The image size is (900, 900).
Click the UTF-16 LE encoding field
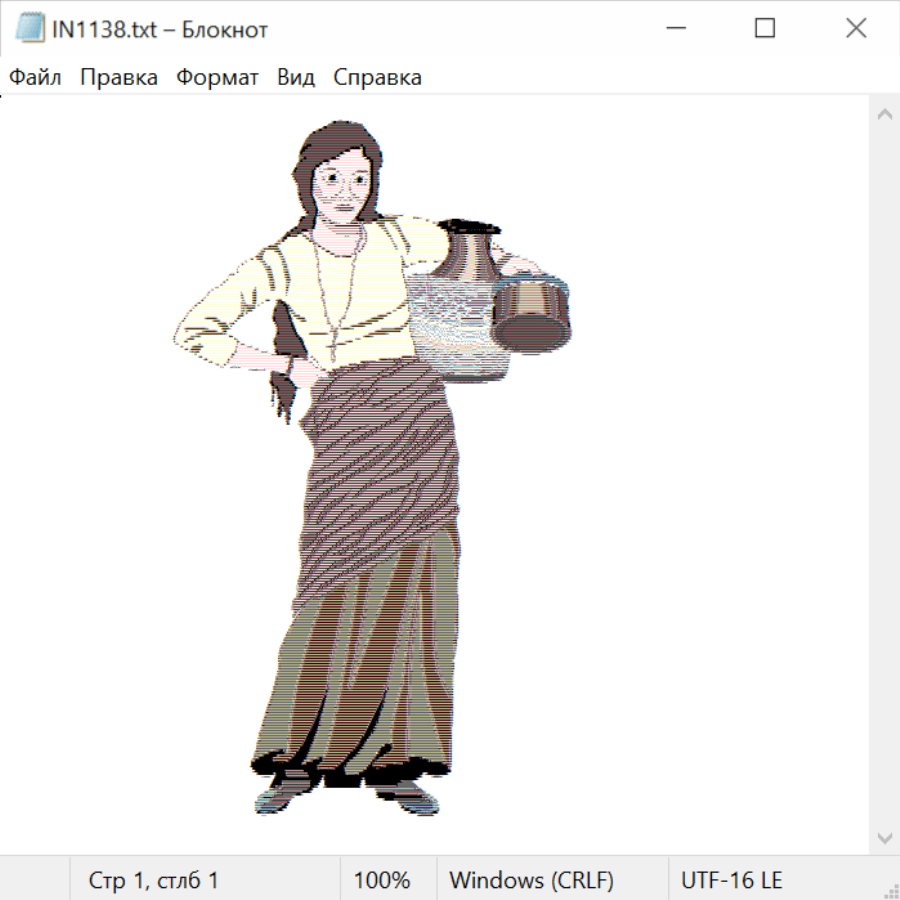click(x=731, y=880)
